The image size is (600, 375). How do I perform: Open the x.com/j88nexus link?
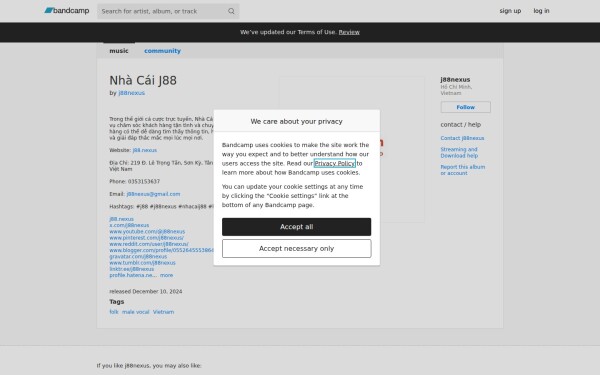pos(129,225)
